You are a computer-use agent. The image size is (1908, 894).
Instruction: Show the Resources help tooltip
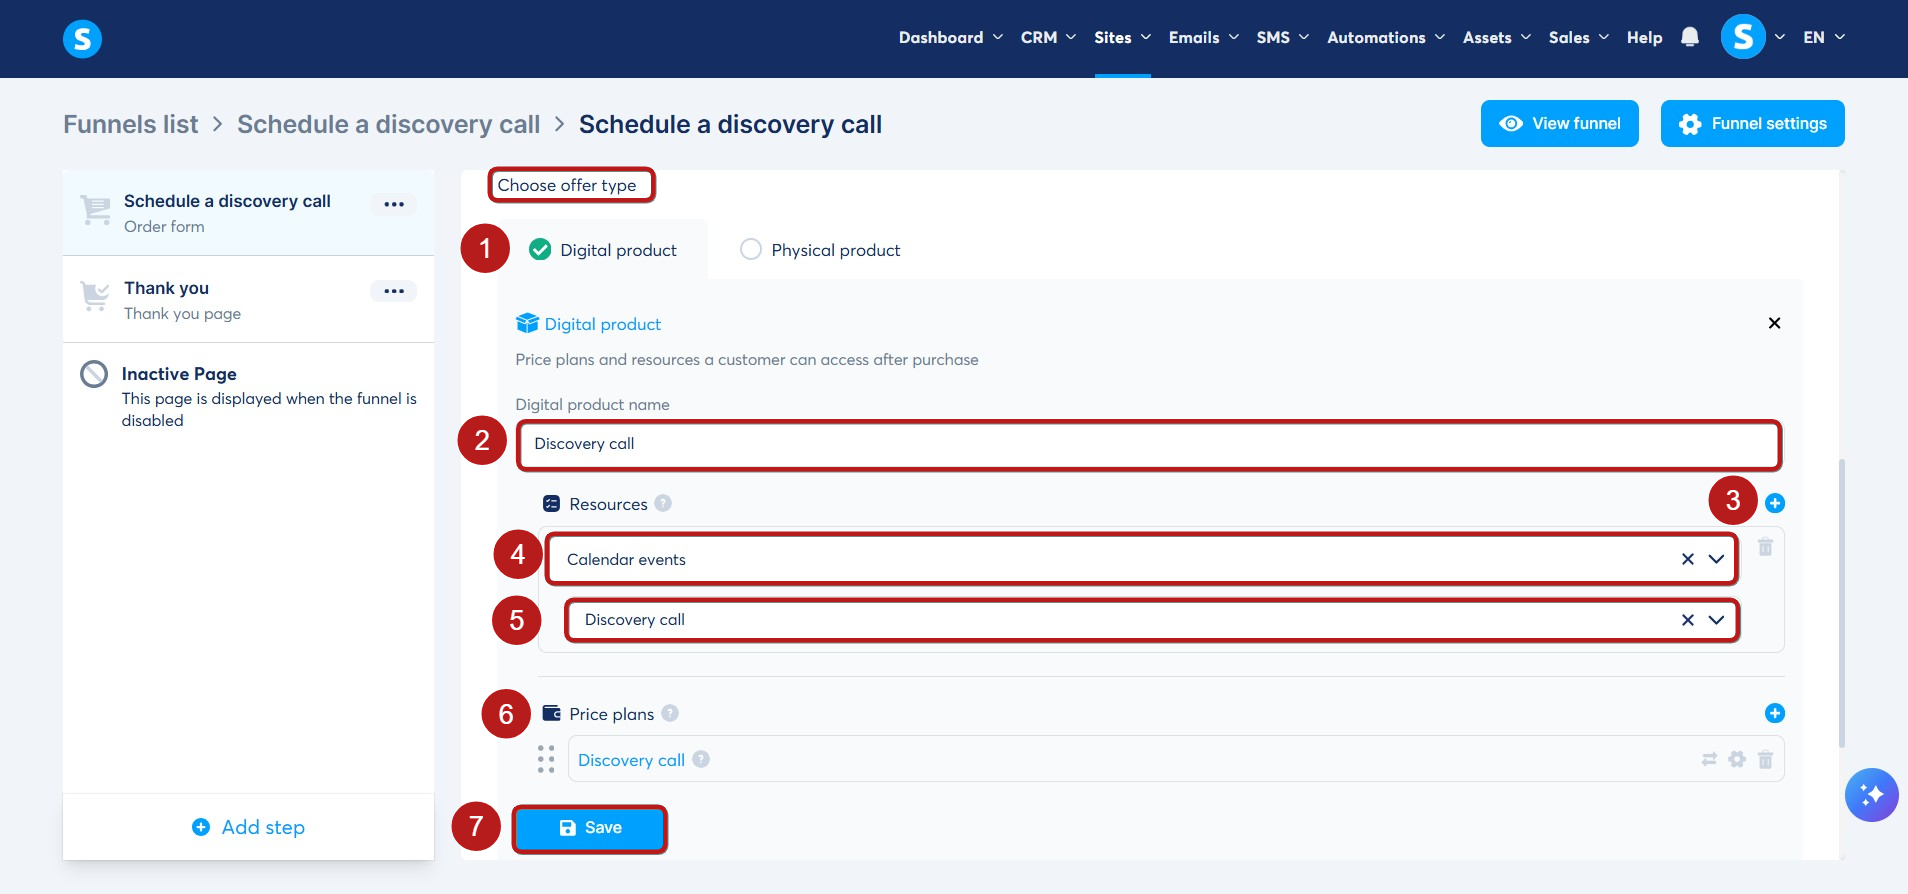tap(663, 503)
